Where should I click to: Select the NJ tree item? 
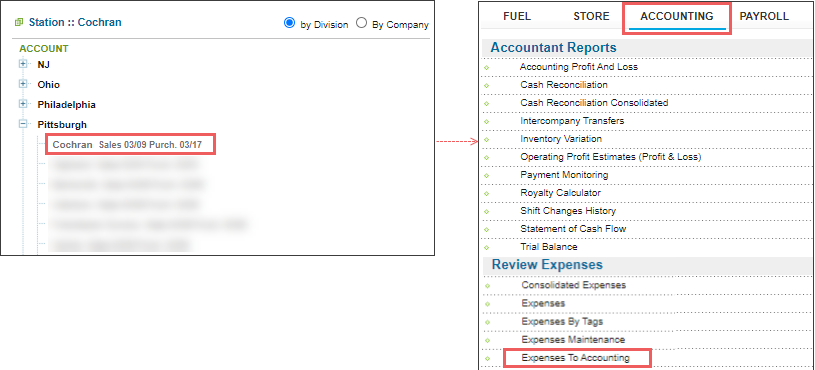tap(44, 65)
